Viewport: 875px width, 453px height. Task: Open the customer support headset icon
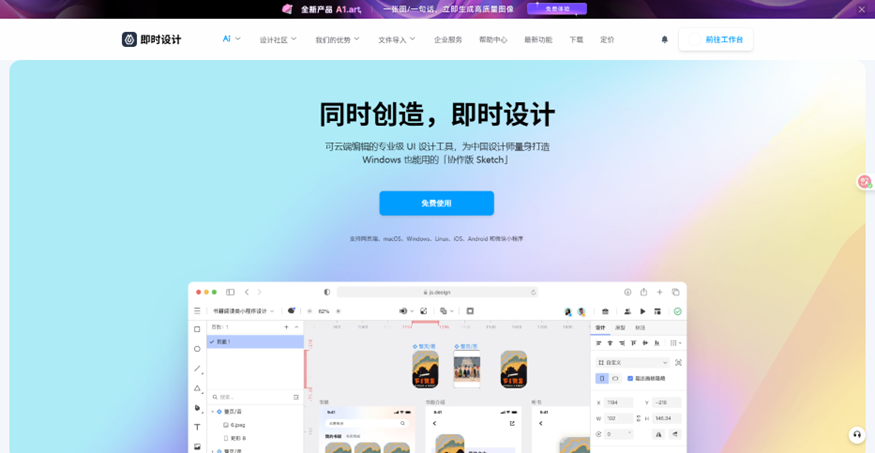pos(857,435)
